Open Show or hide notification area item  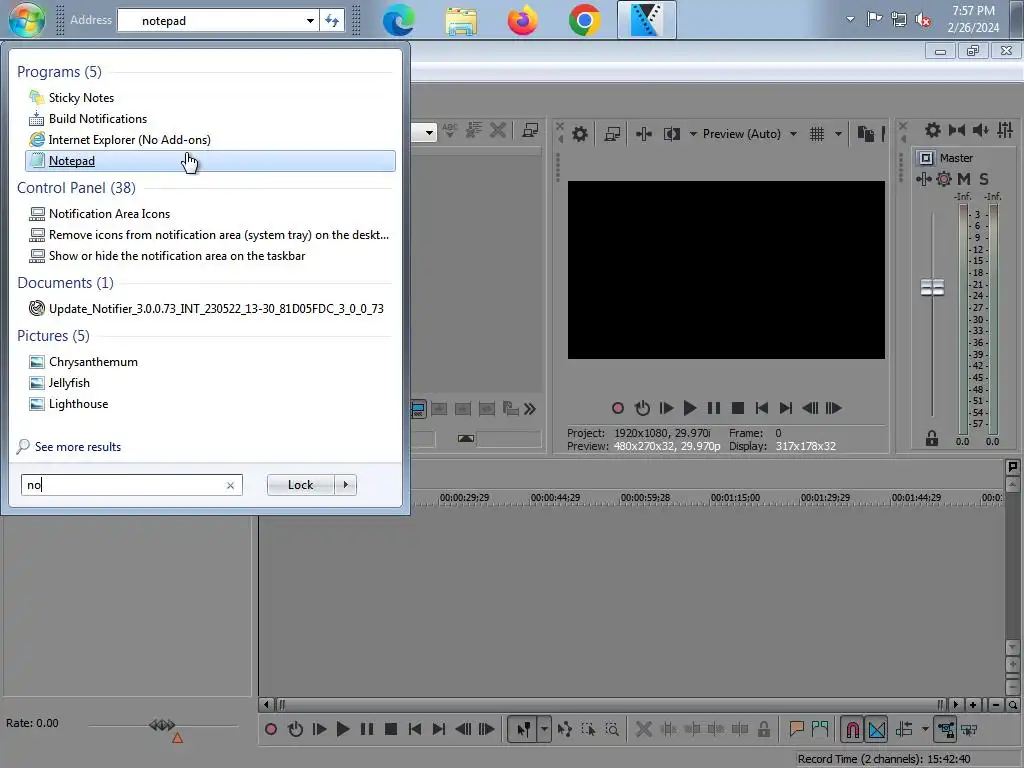pos(177,256)
